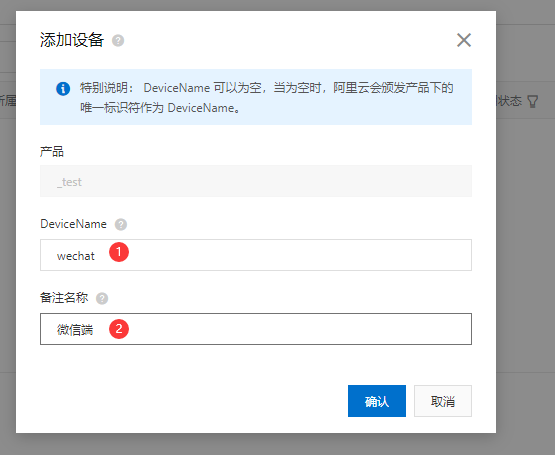Click the 产品 field label

click(52, 152)
